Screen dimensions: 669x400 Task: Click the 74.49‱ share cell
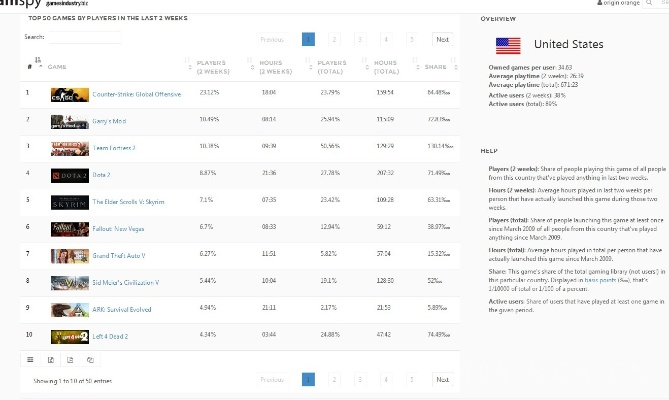coord(439,335)
